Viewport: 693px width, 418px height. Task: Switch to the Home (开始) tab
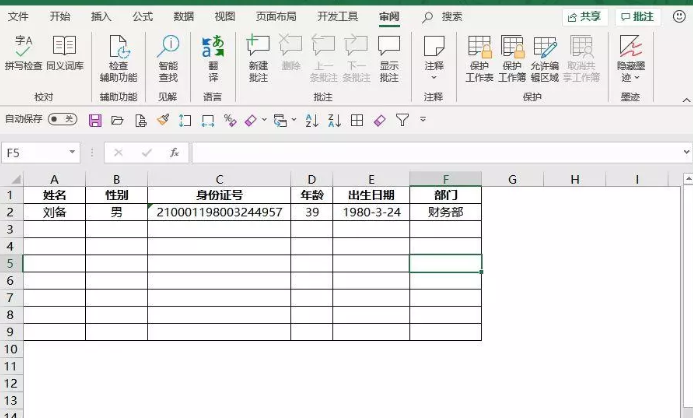click(60, 17)
